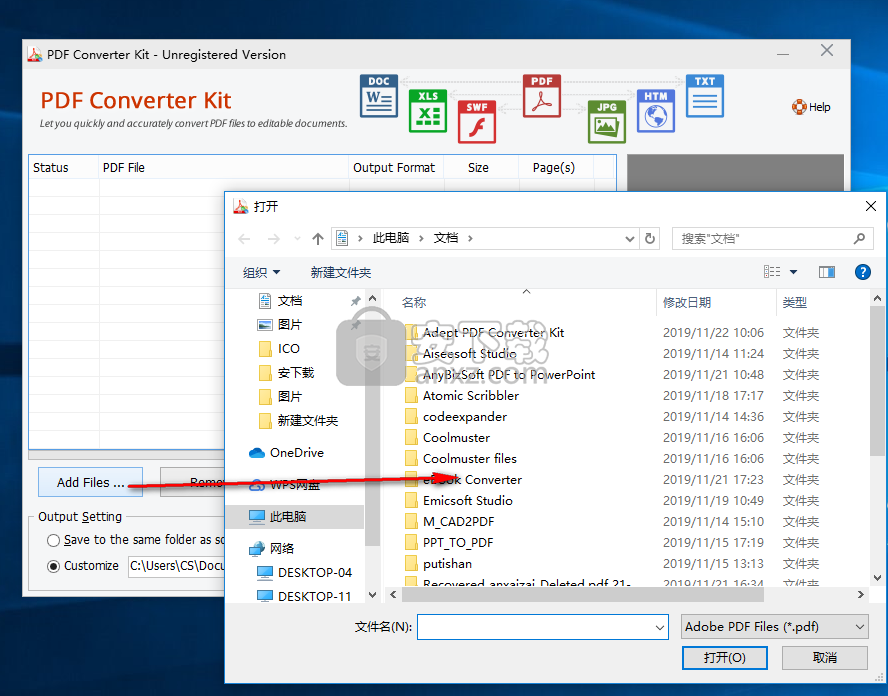This screenshot has width=888, height=696.
Task: Click the file list horizontal scrollbar
Action: [582, 595]
